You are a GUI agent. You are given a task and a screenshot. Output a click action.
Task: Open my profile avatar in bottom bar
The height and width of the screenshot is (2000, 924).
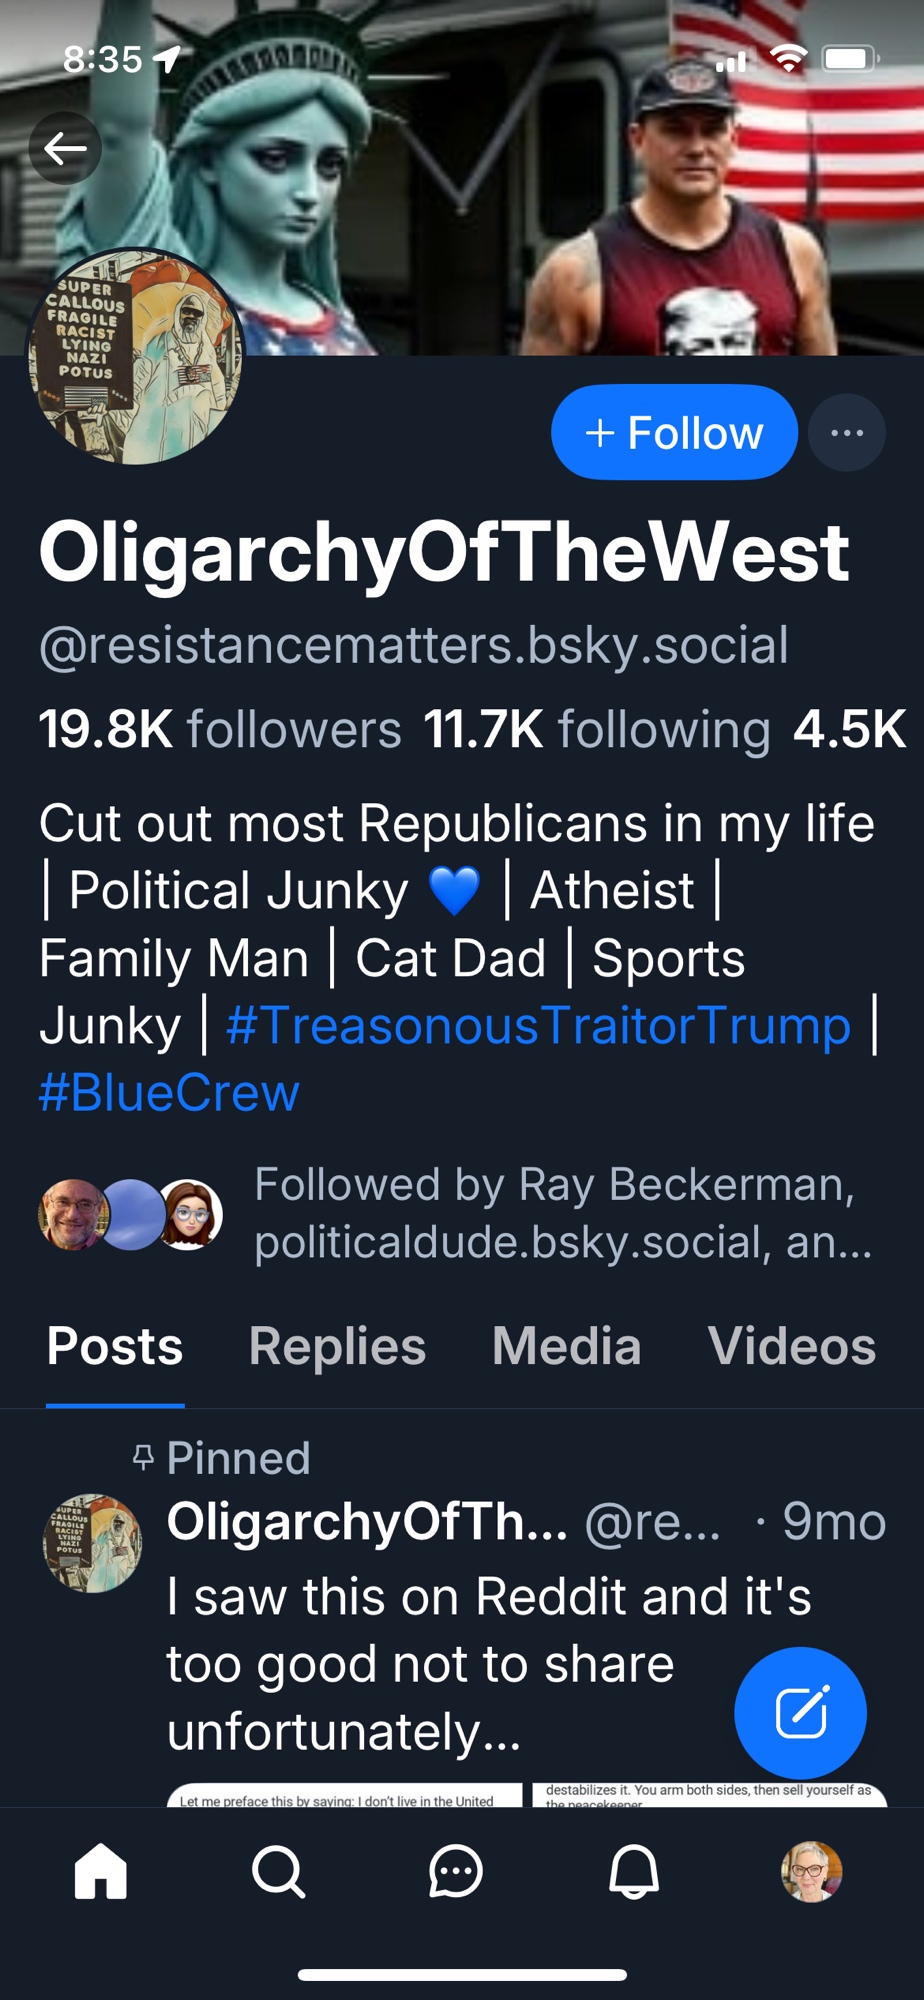coord(811,1871)
